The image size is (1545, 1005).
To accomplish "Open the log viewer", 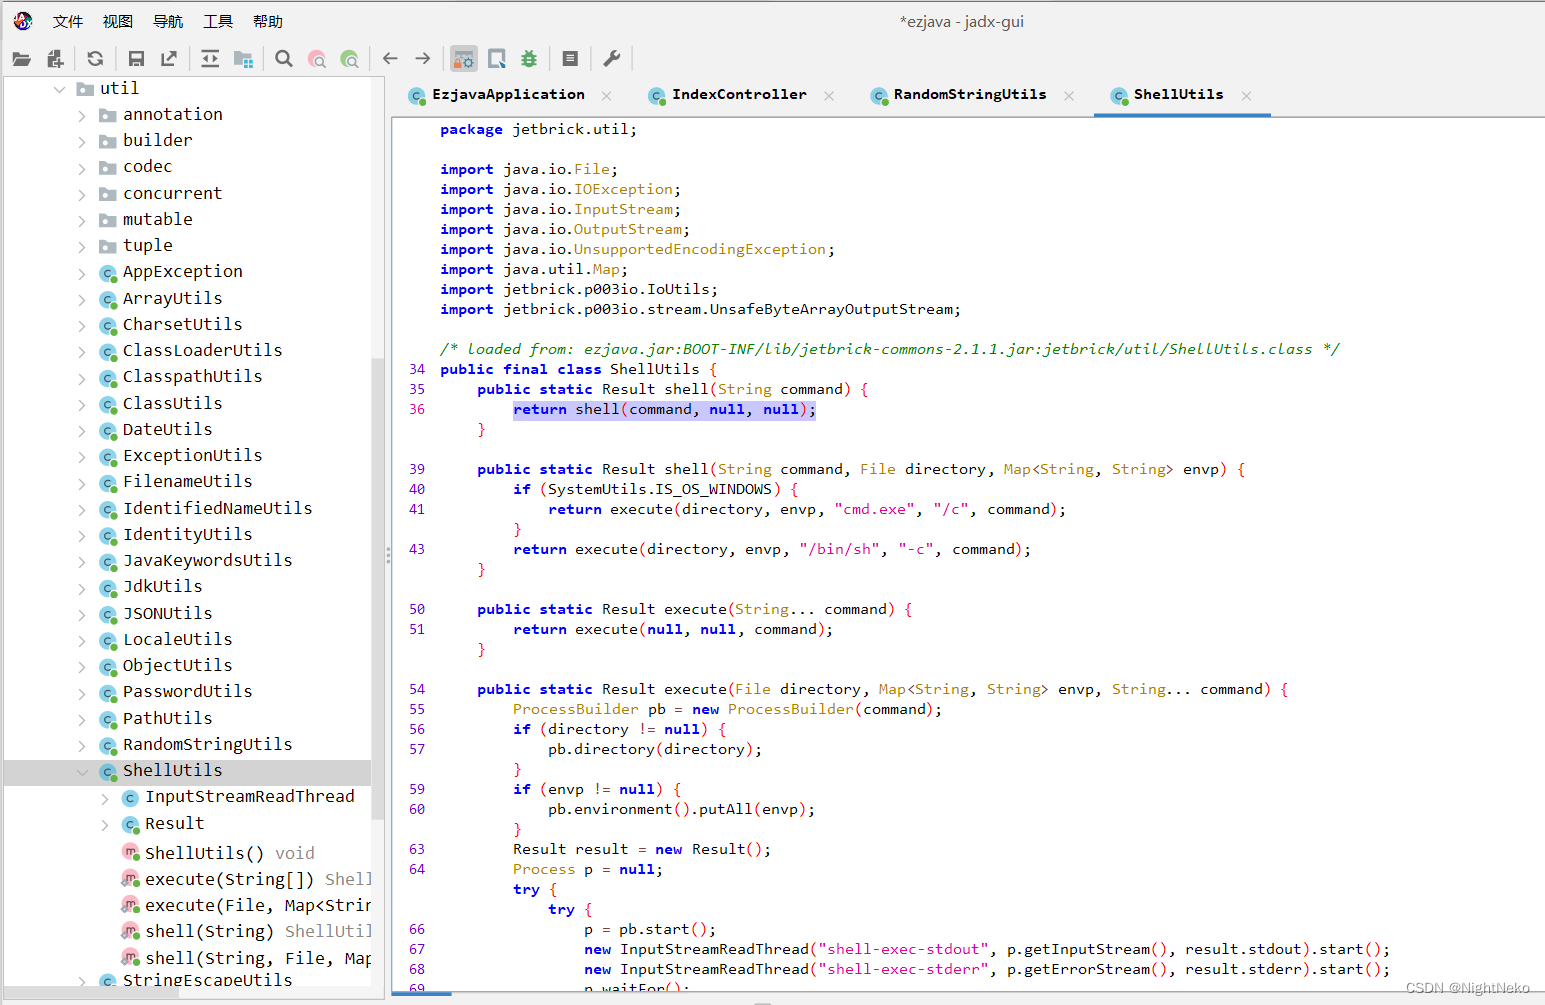I will tap(570, 58).
